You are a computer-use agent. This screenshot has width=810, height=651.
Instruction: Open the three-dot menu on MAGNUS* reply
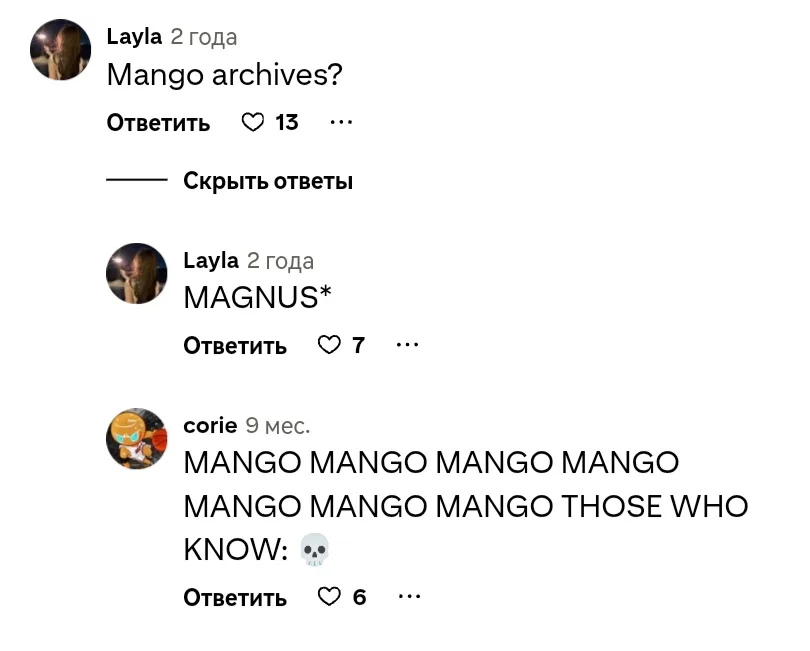click(x=407, y=345)
